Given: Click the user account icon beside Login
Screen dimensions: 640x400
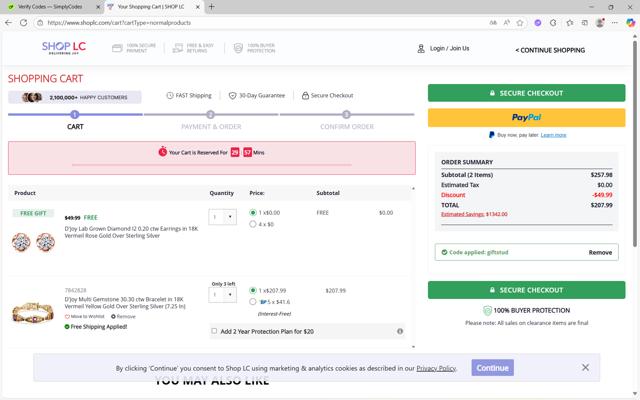Looking at the screenshot, I should coord(421,49).
